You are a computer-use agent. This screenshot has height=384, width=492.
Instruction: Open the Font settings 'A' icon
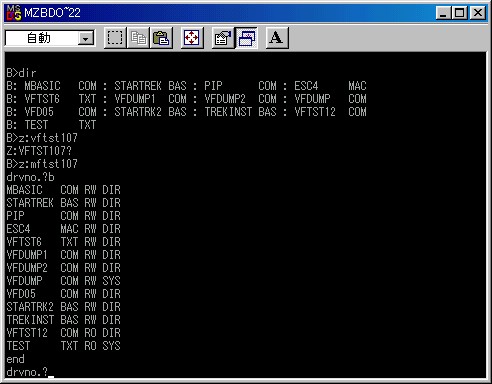point(277,38)
